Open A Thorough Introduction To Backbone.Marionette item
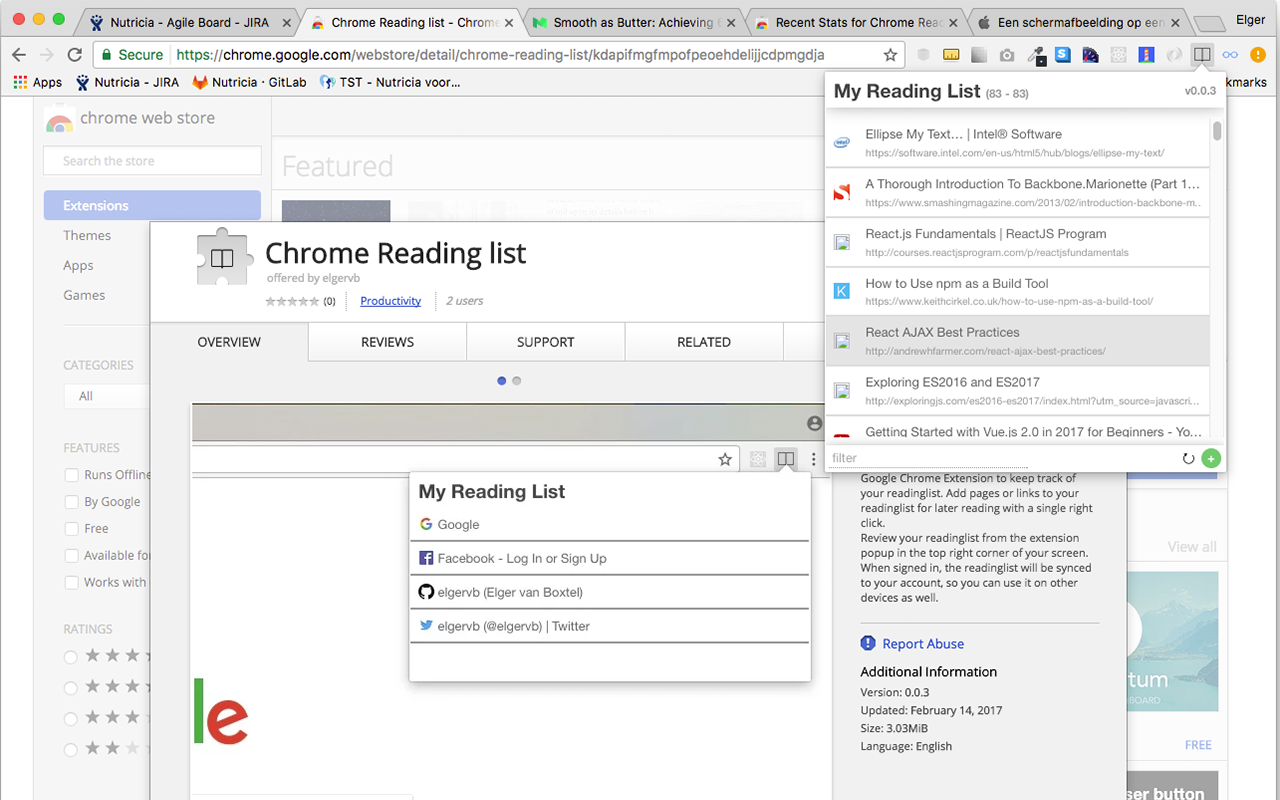The image size is (1280, 800). 1017,193
